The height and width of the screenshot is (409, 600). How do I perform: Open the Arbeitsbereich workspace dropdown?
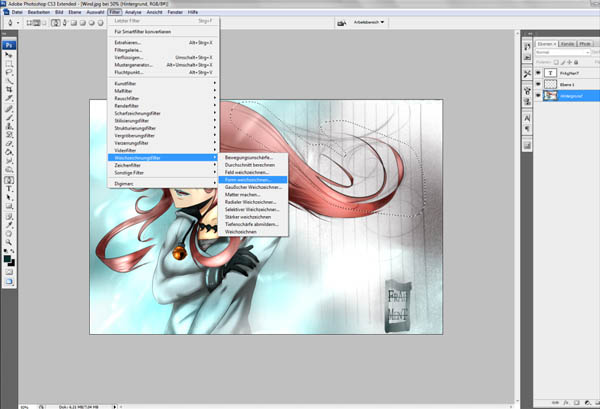(x=369, y=22)
